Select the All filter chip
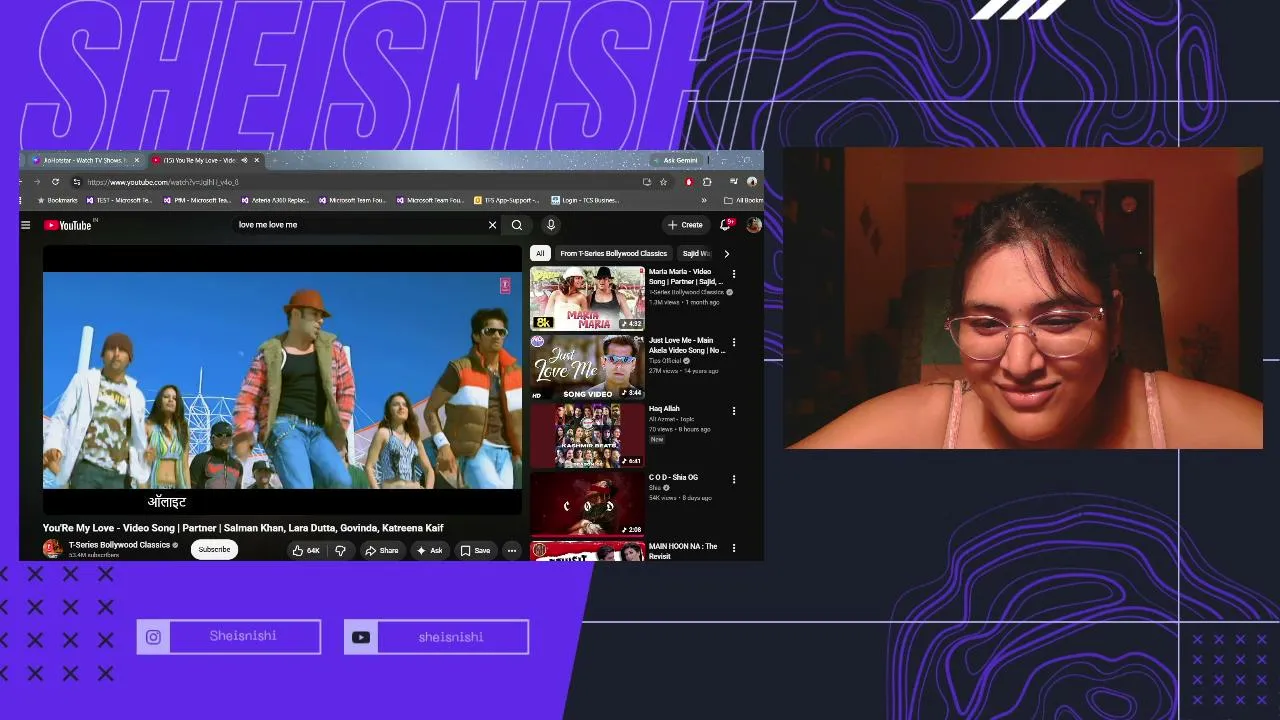This screenshot has width=1280, height=720. [x=540, y=254]
